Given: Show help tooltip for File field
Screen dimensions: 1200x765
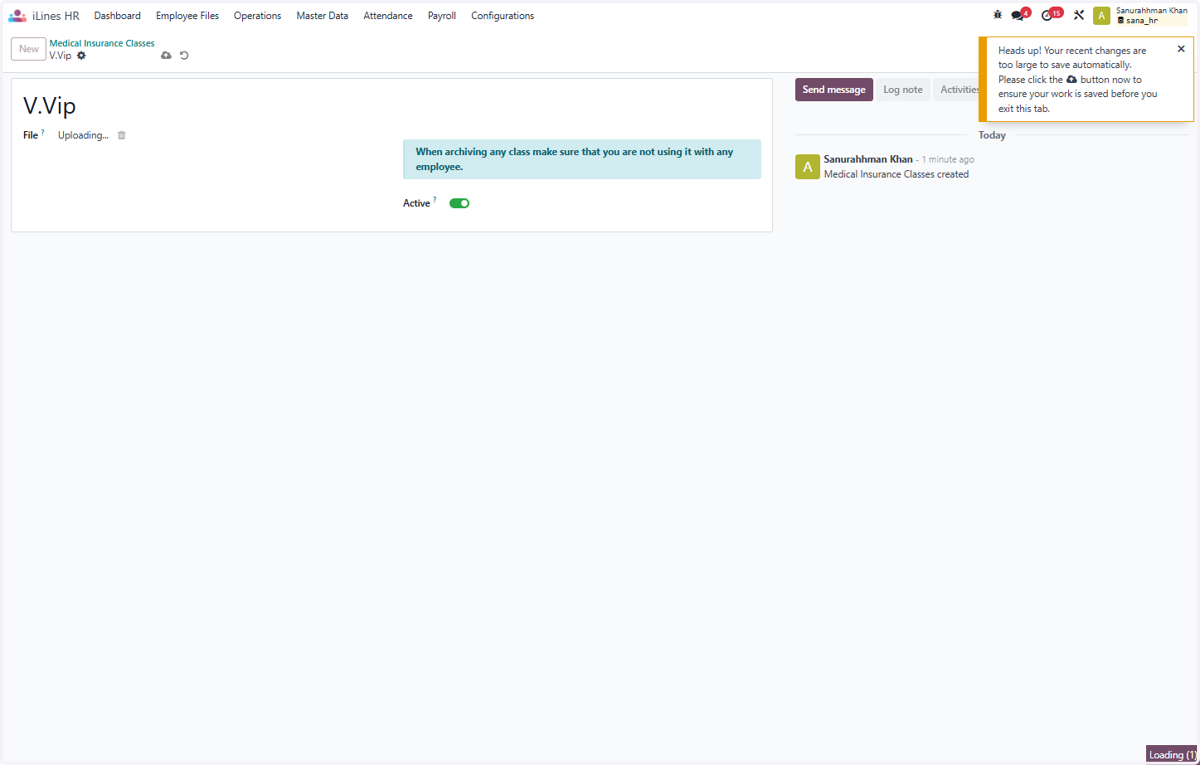Looking at the screenshot, I should click(x=43, y=132).
